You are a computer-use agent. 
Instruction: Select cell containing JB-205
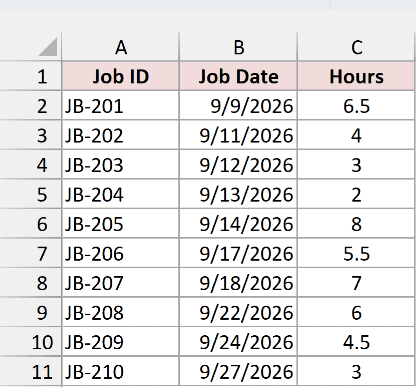[x=121, y=224]
